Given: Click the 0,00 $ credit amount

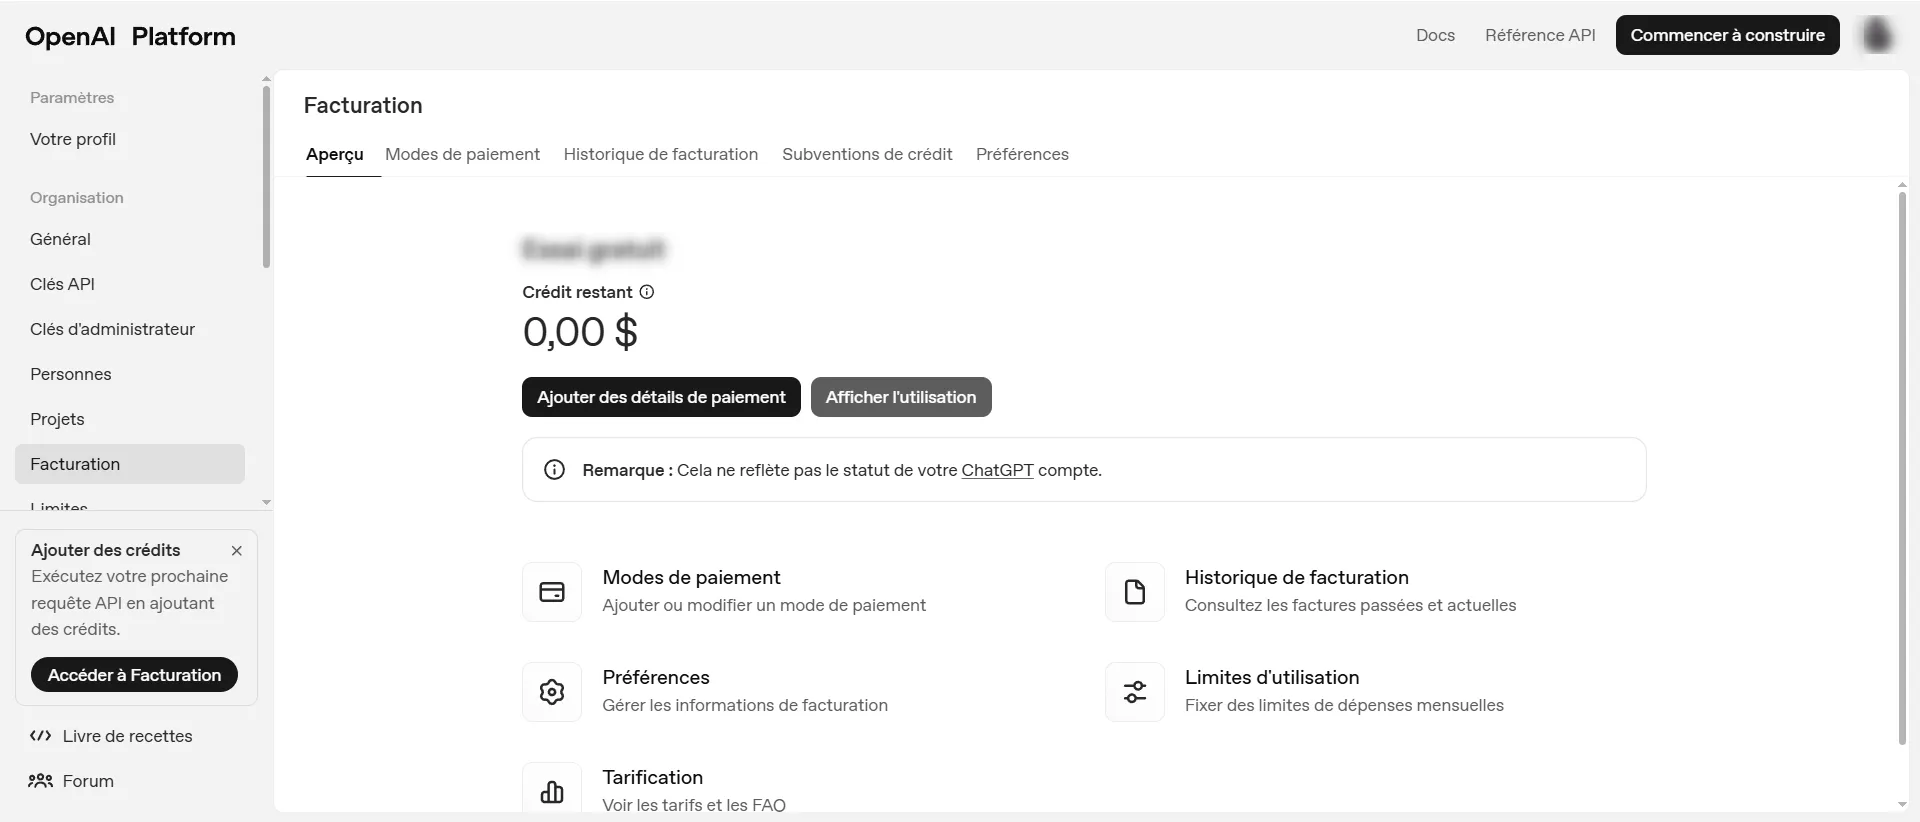Looking at the screenshot, I should point(580,332).
